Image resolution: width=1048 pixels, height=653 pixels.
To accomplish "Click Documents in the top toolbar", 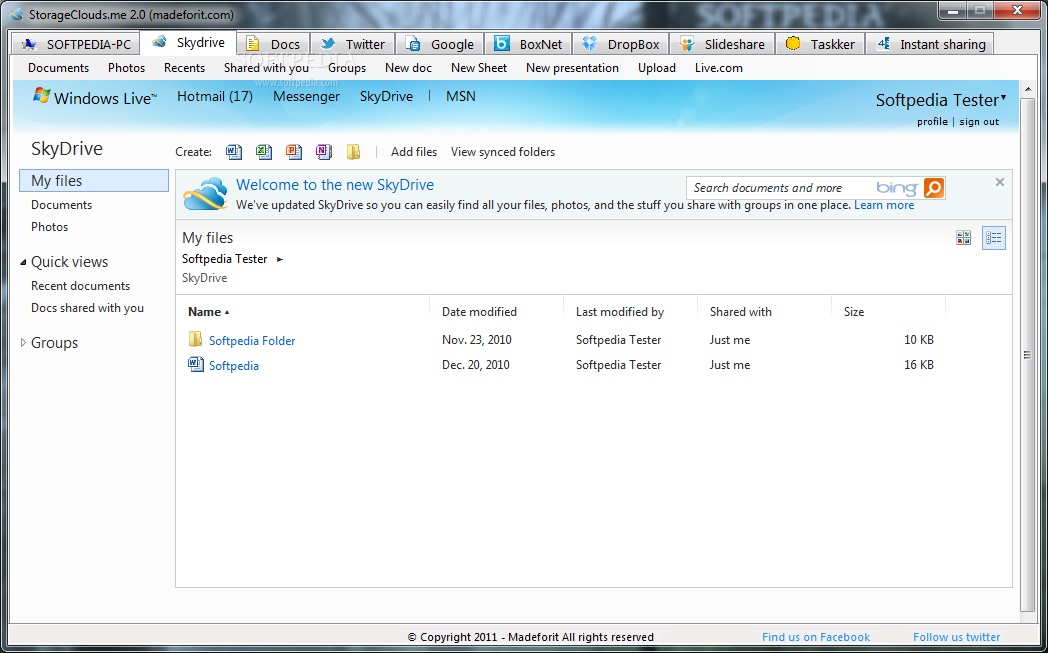I will (x=58, y=68).
